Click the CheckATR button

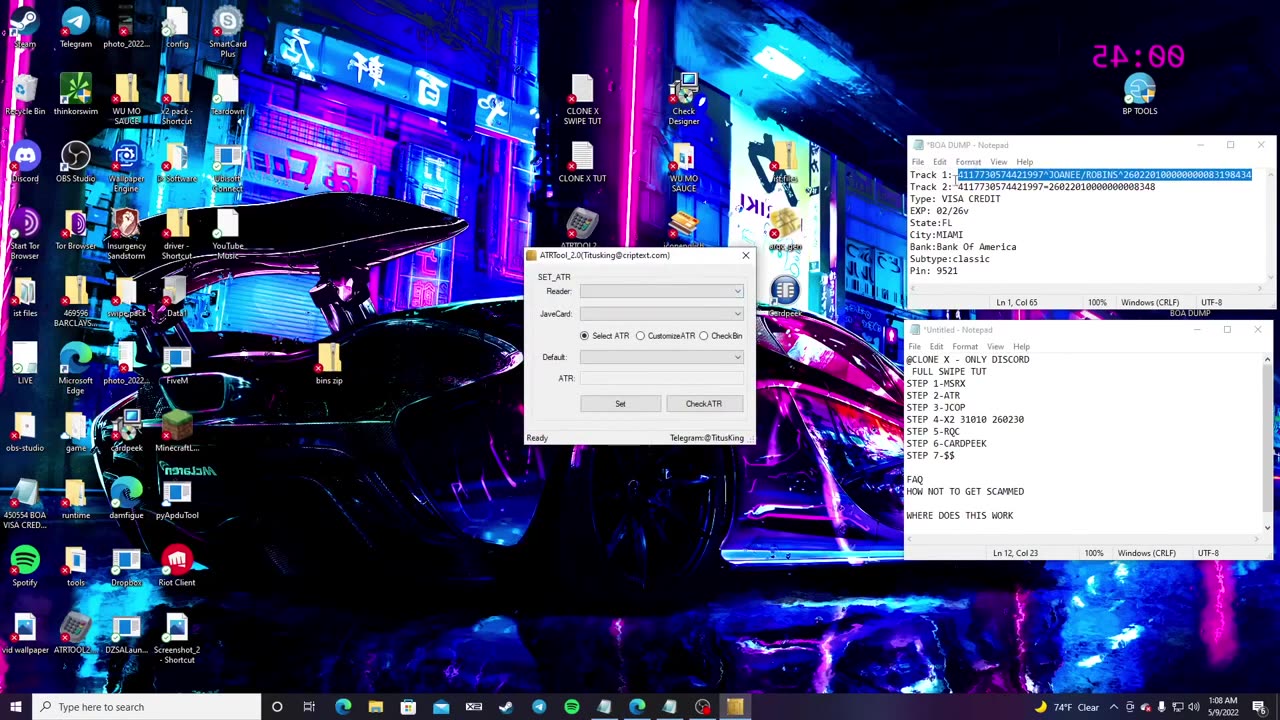coord(703,404)
